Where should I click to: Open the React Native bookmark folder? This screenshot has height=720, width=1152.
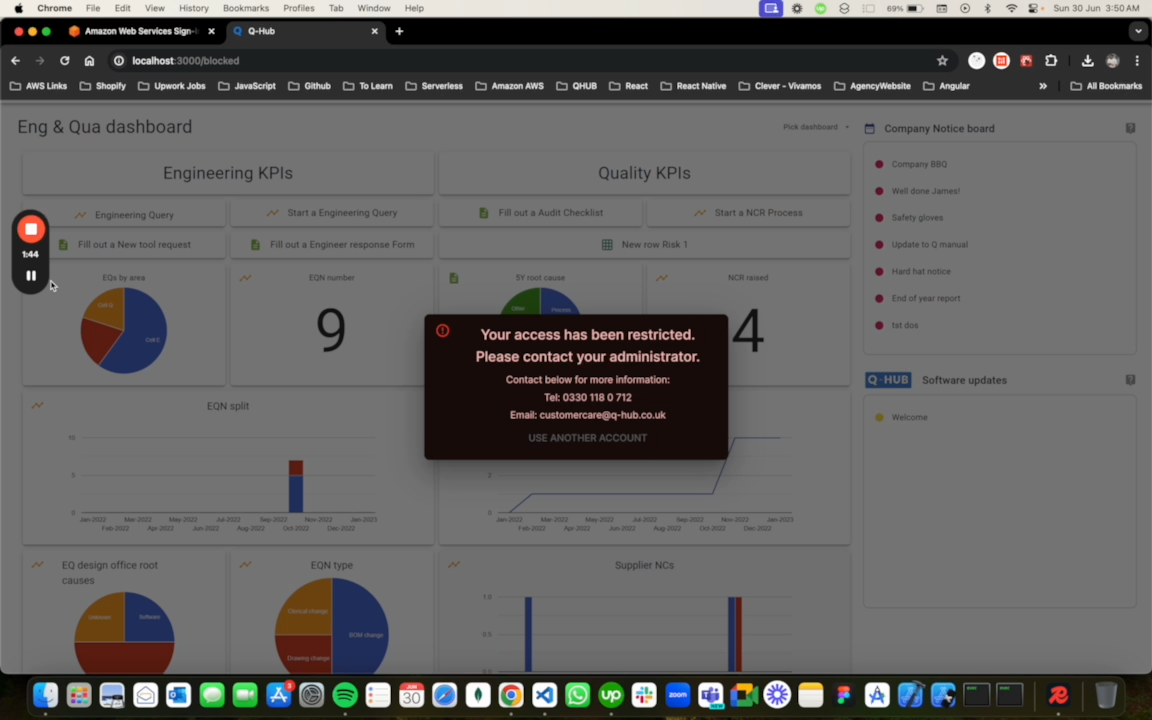pos(693,86)
